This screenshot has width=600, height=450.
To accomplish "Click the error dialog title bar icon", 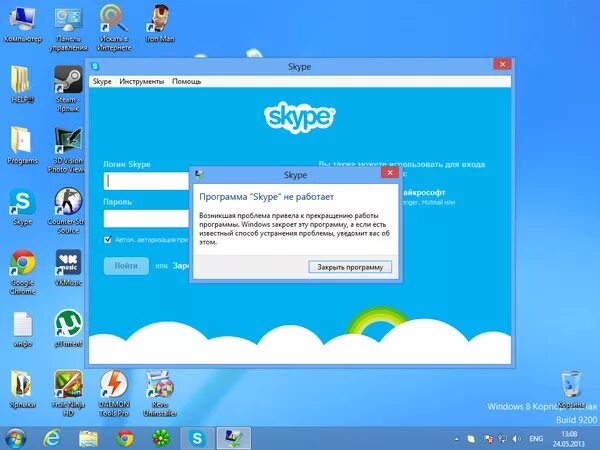I will (199, 175).
